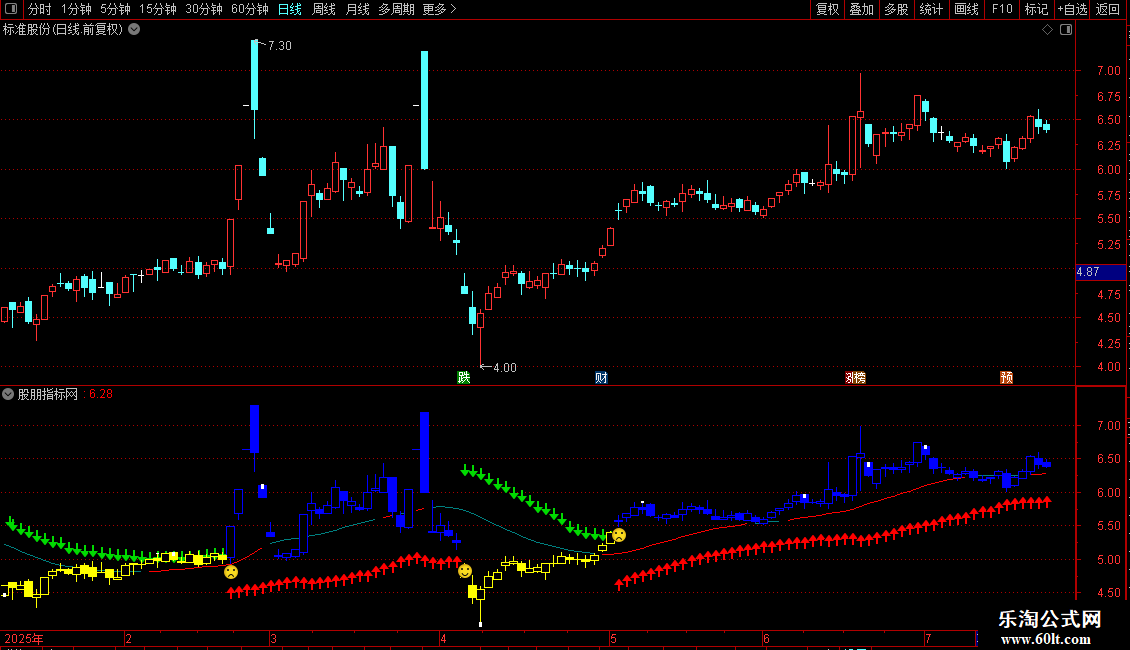
Task: Switch to 分时 intraday view
Action: point(40,9)
